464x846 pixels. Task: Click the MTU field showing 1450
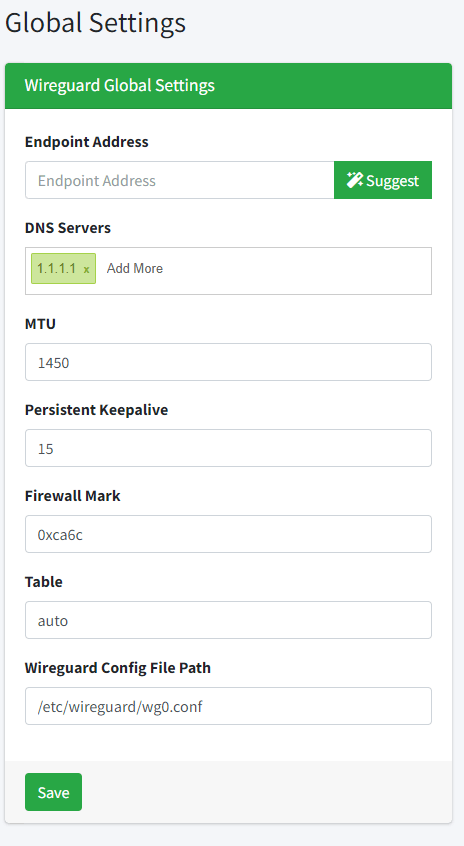pos(228,362)
